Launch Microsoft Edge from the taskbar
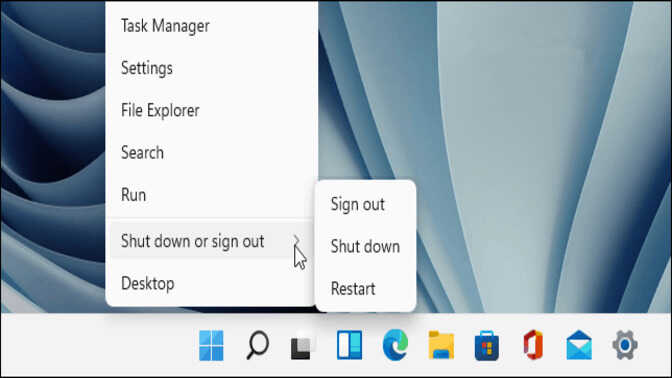This screenshot has width=672, height=378. point(395,345)
